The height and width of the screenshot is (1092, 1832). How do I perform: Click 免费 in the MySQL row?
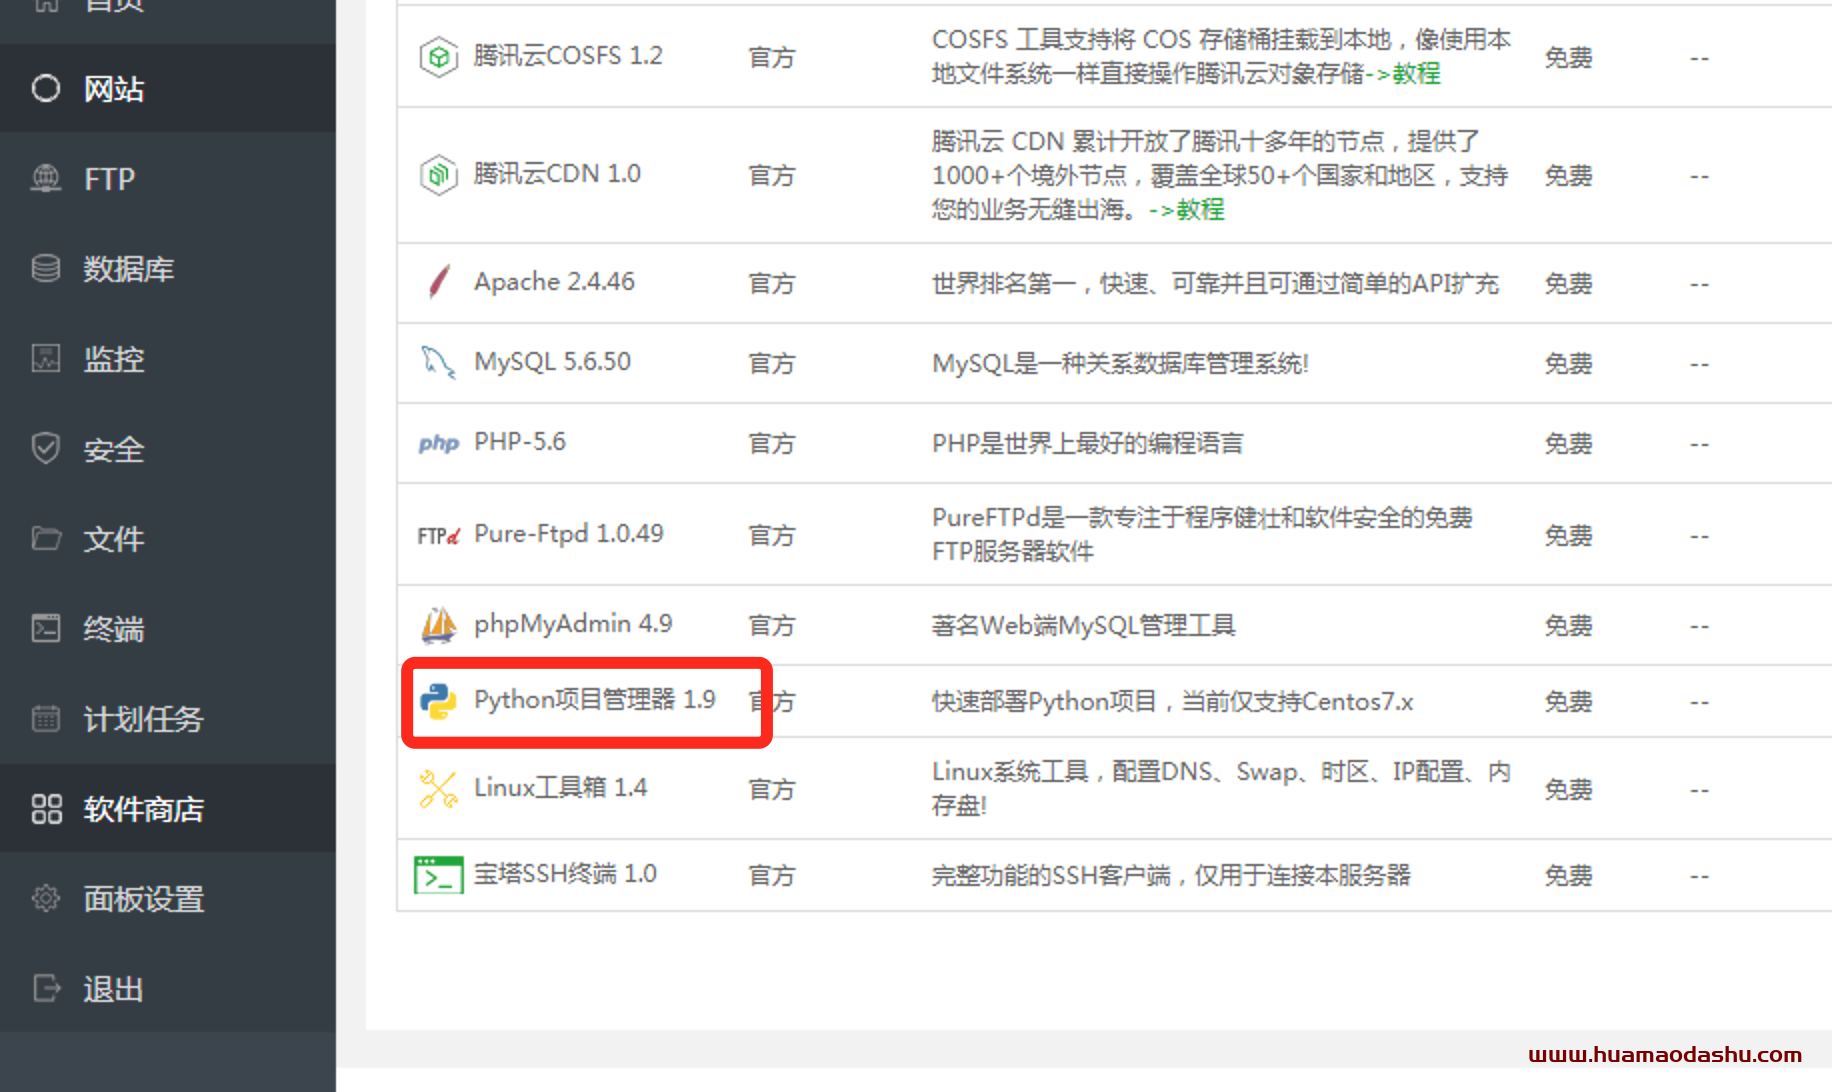tap(1568, 363)
